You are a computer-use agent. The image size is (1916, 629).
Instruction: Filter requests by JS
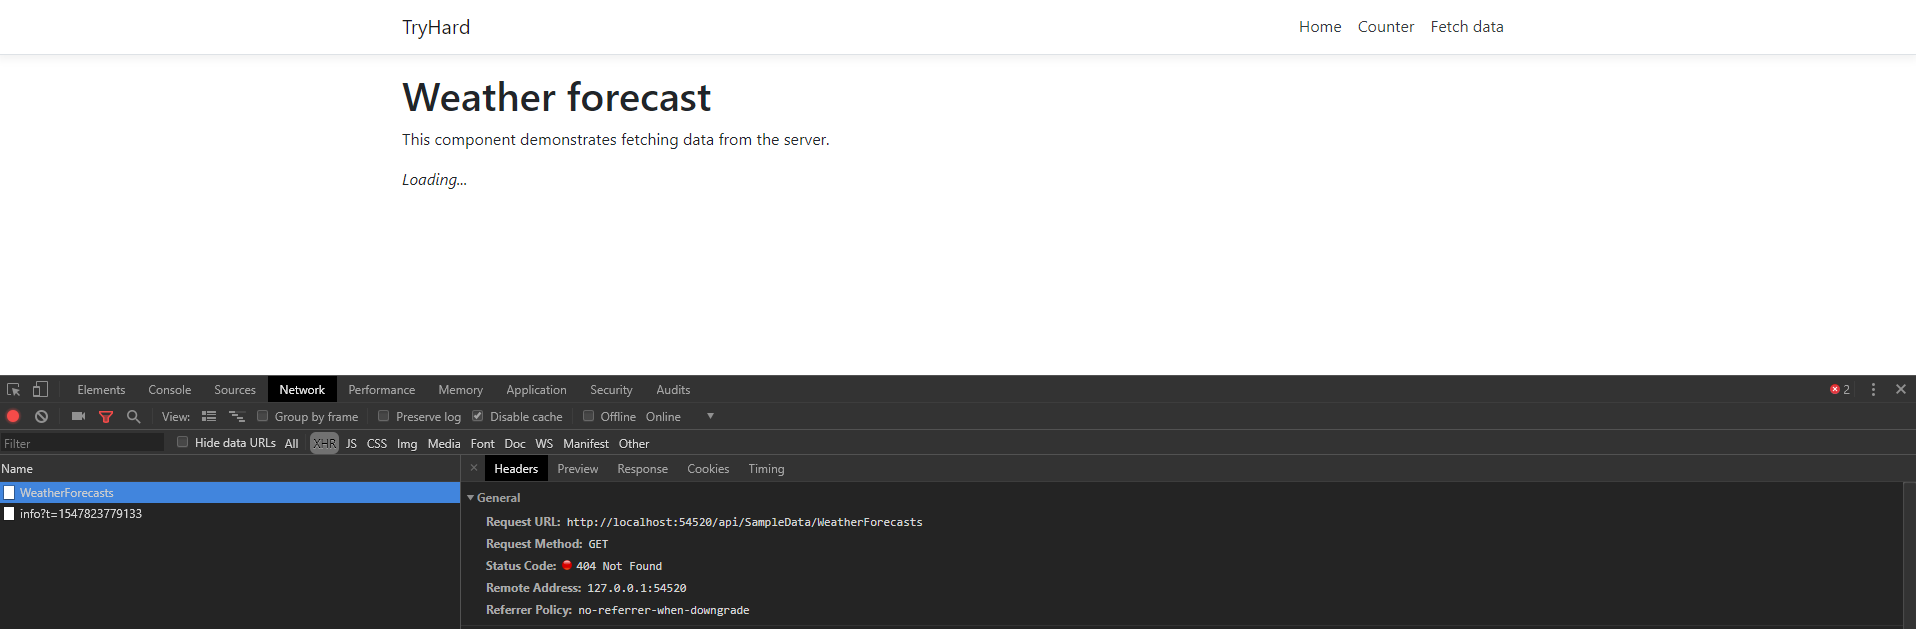(351, 444)
